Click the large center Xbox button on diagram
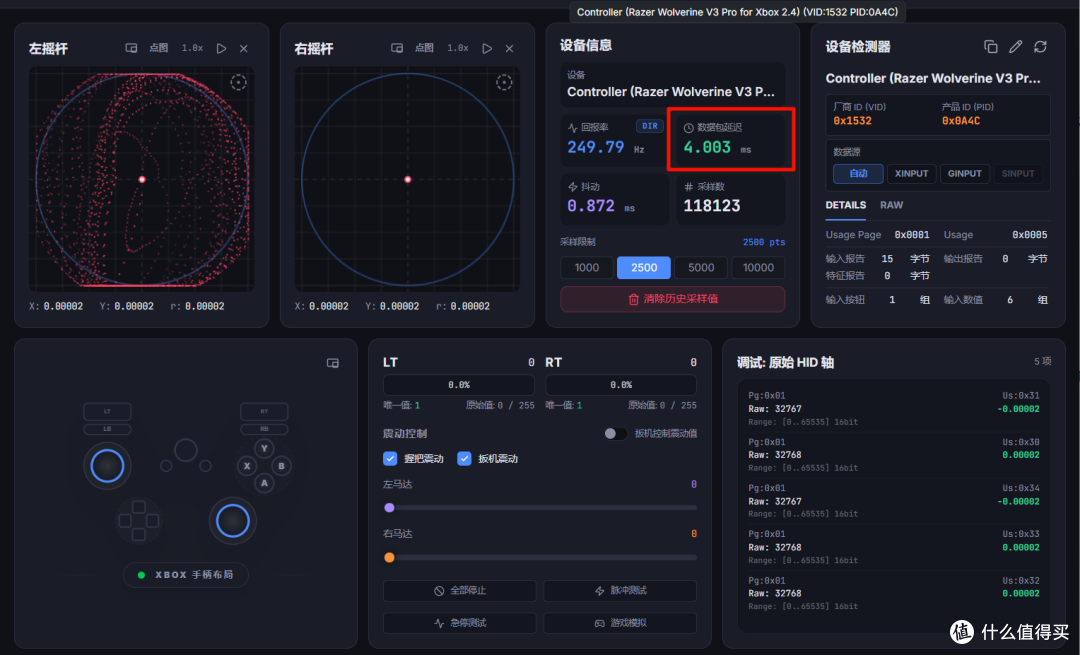1080x655 pixels. pos(185,450)
